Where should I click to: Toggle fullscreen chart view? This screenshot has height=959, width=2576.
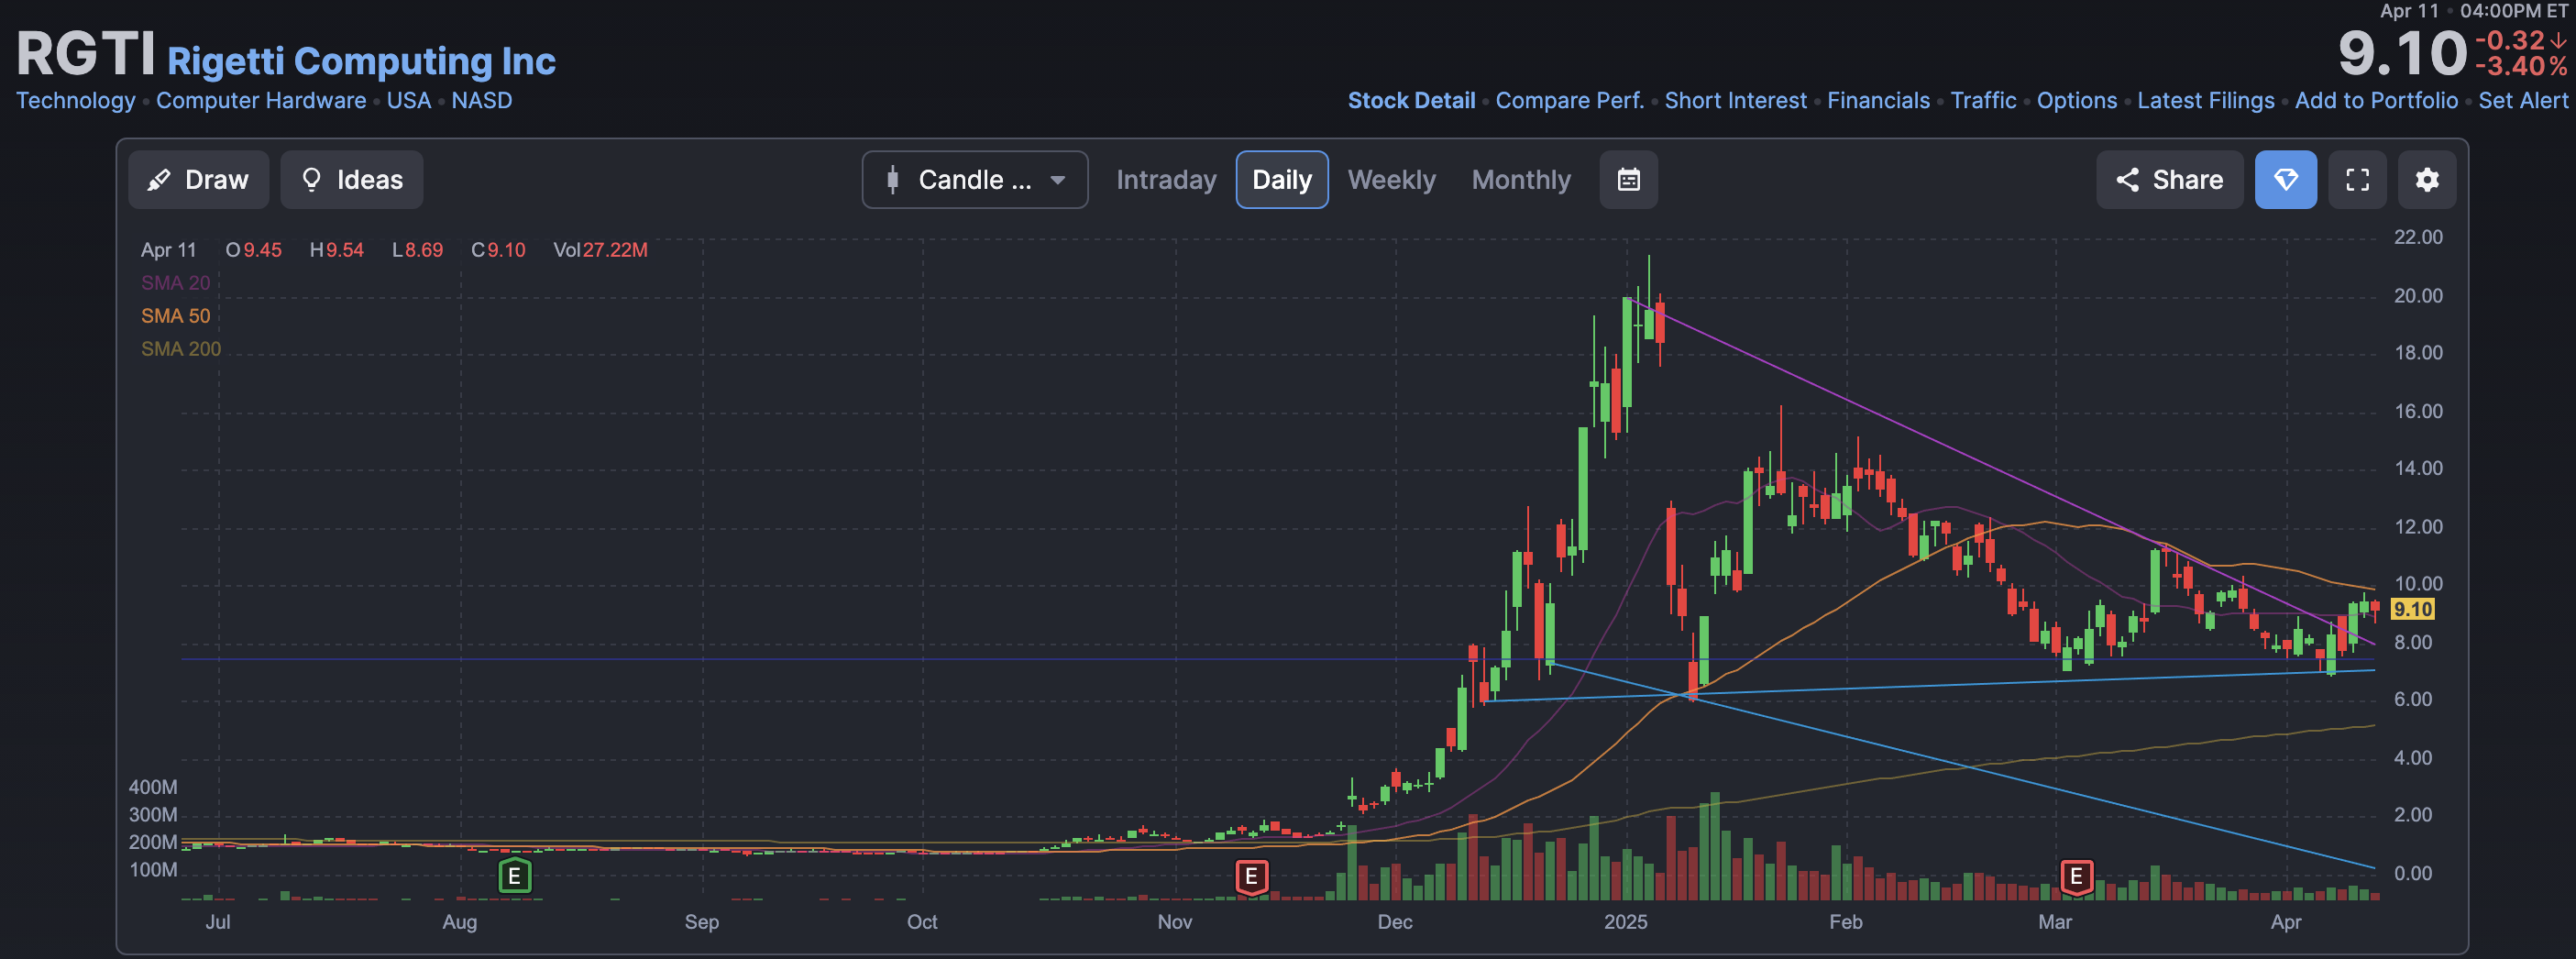(2357, 180)
